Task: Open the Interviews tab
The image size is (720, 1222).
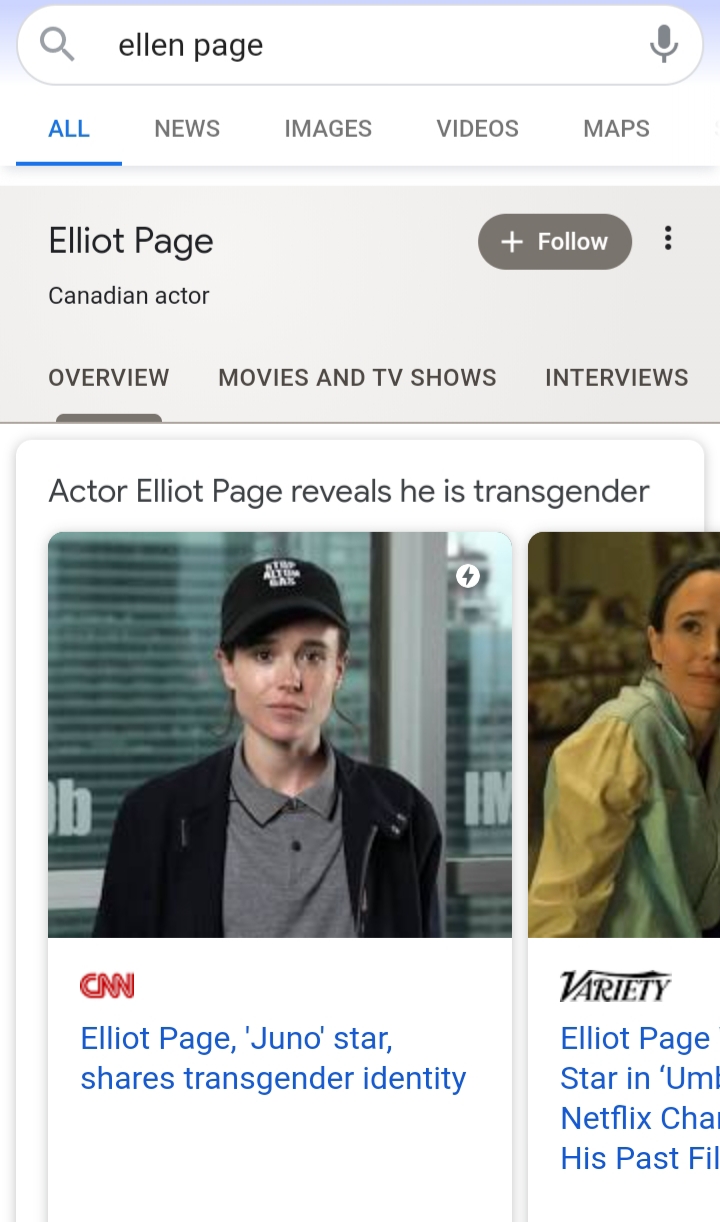Action: pyautogui.click(x=617, y=378)
